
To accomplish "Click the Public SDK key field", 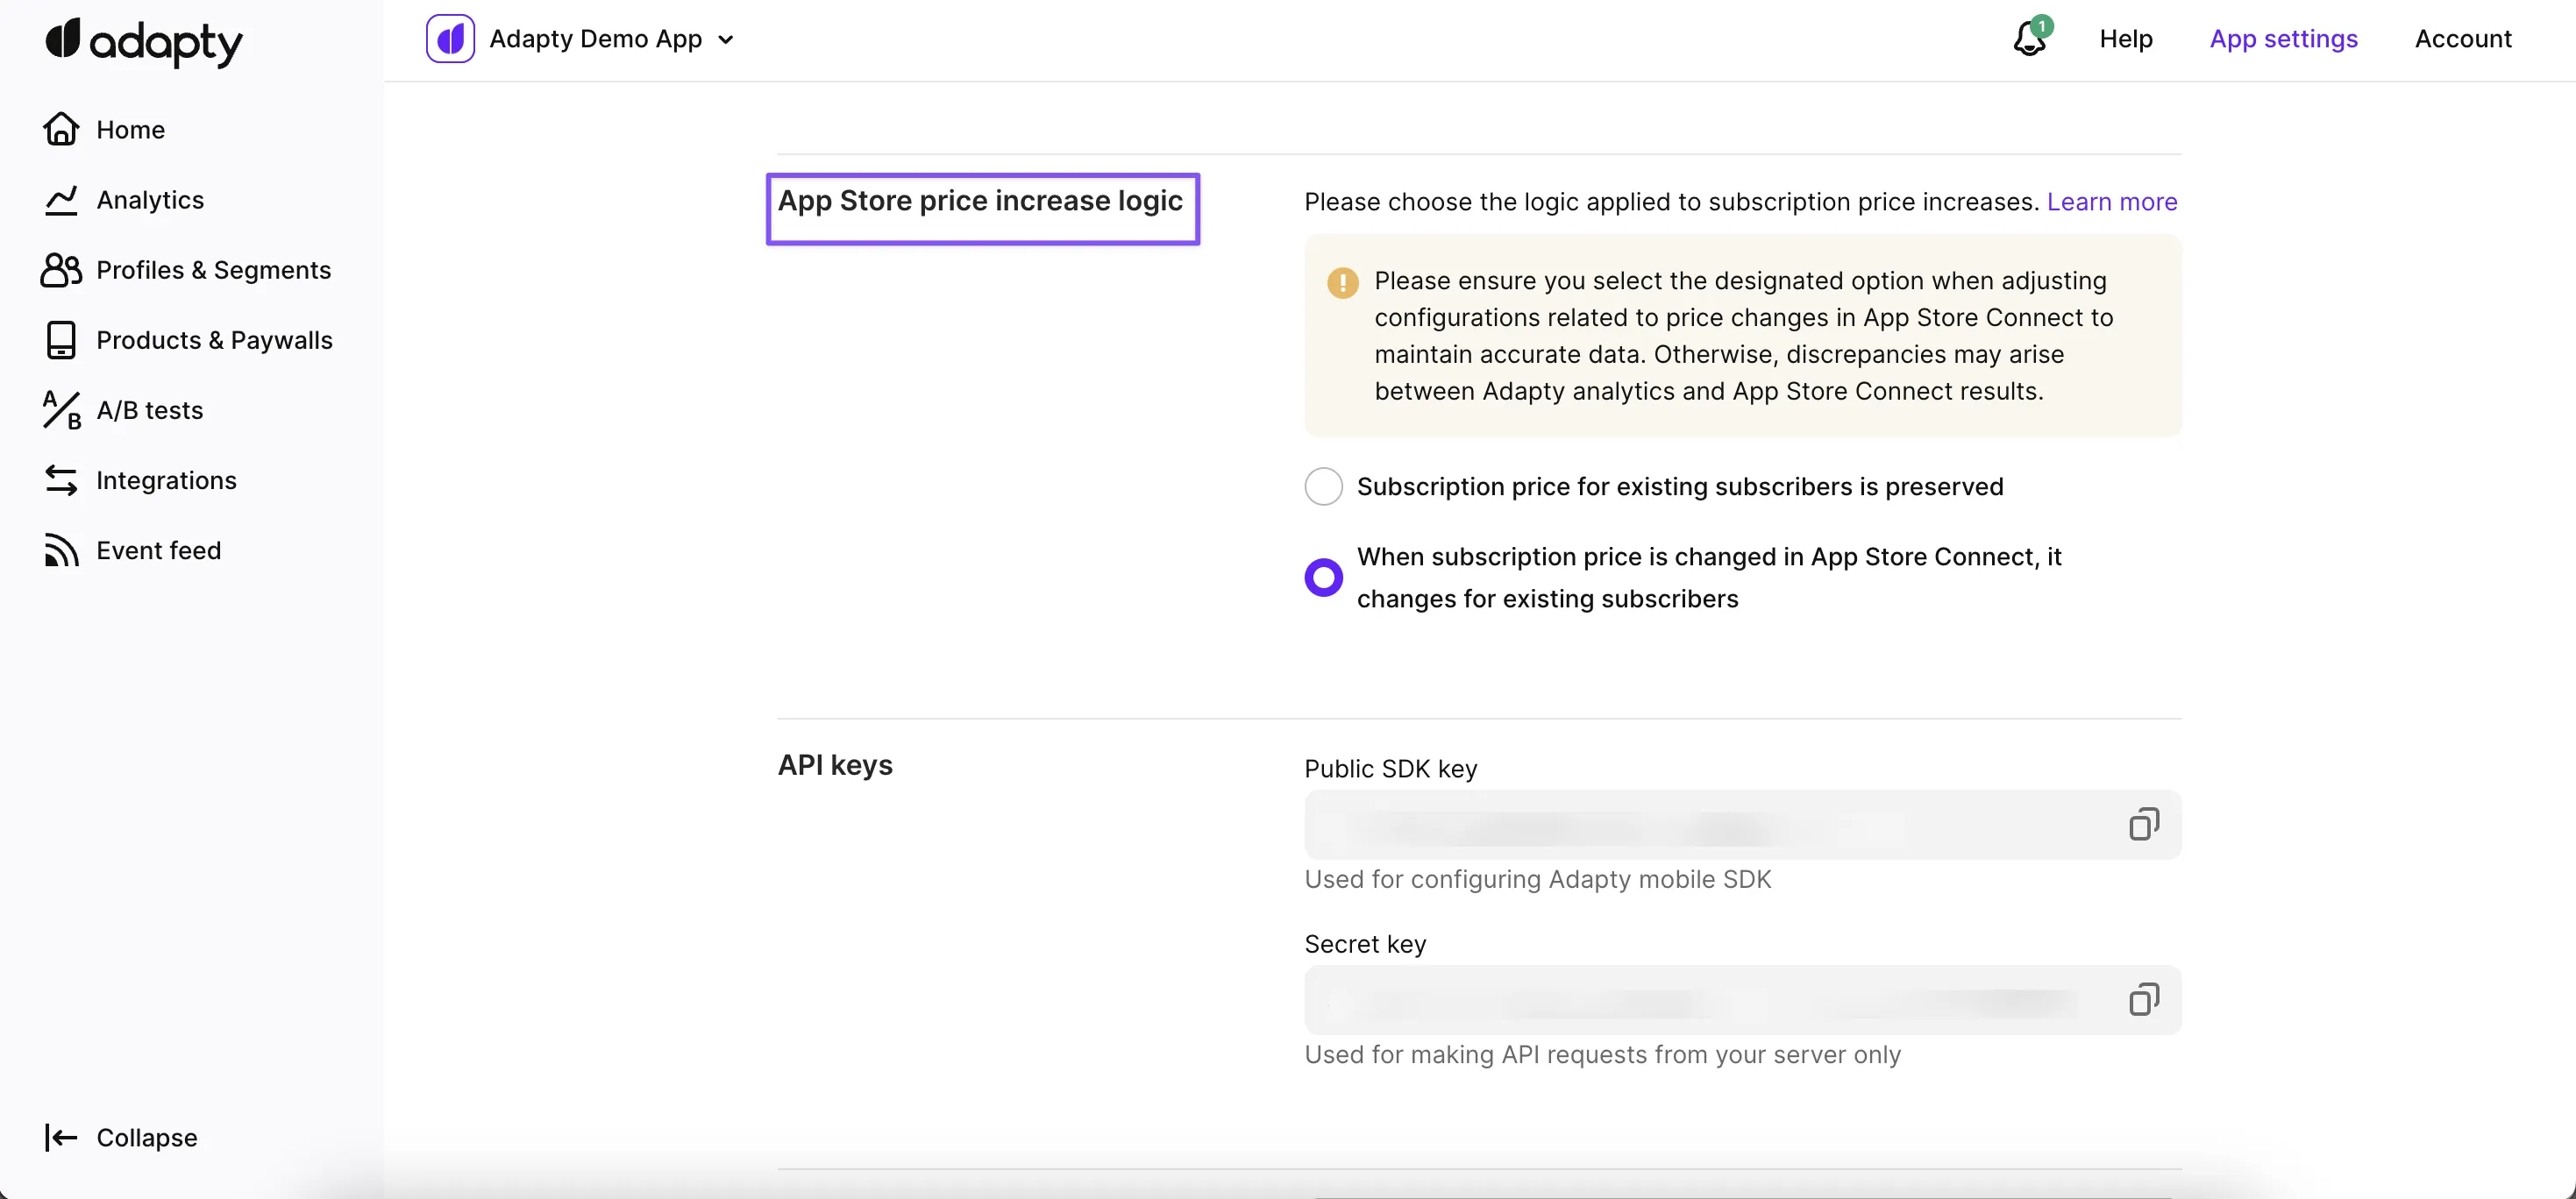I will (x=1700, y=825).
